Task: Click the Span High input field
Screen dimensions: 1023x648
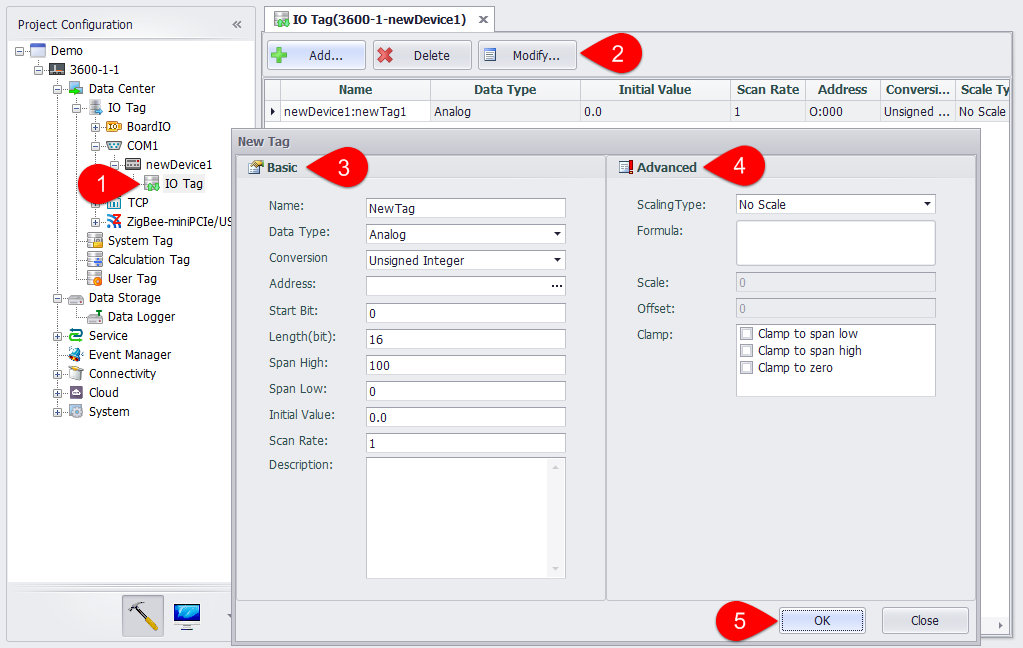Action: click(x=466, y=365)
